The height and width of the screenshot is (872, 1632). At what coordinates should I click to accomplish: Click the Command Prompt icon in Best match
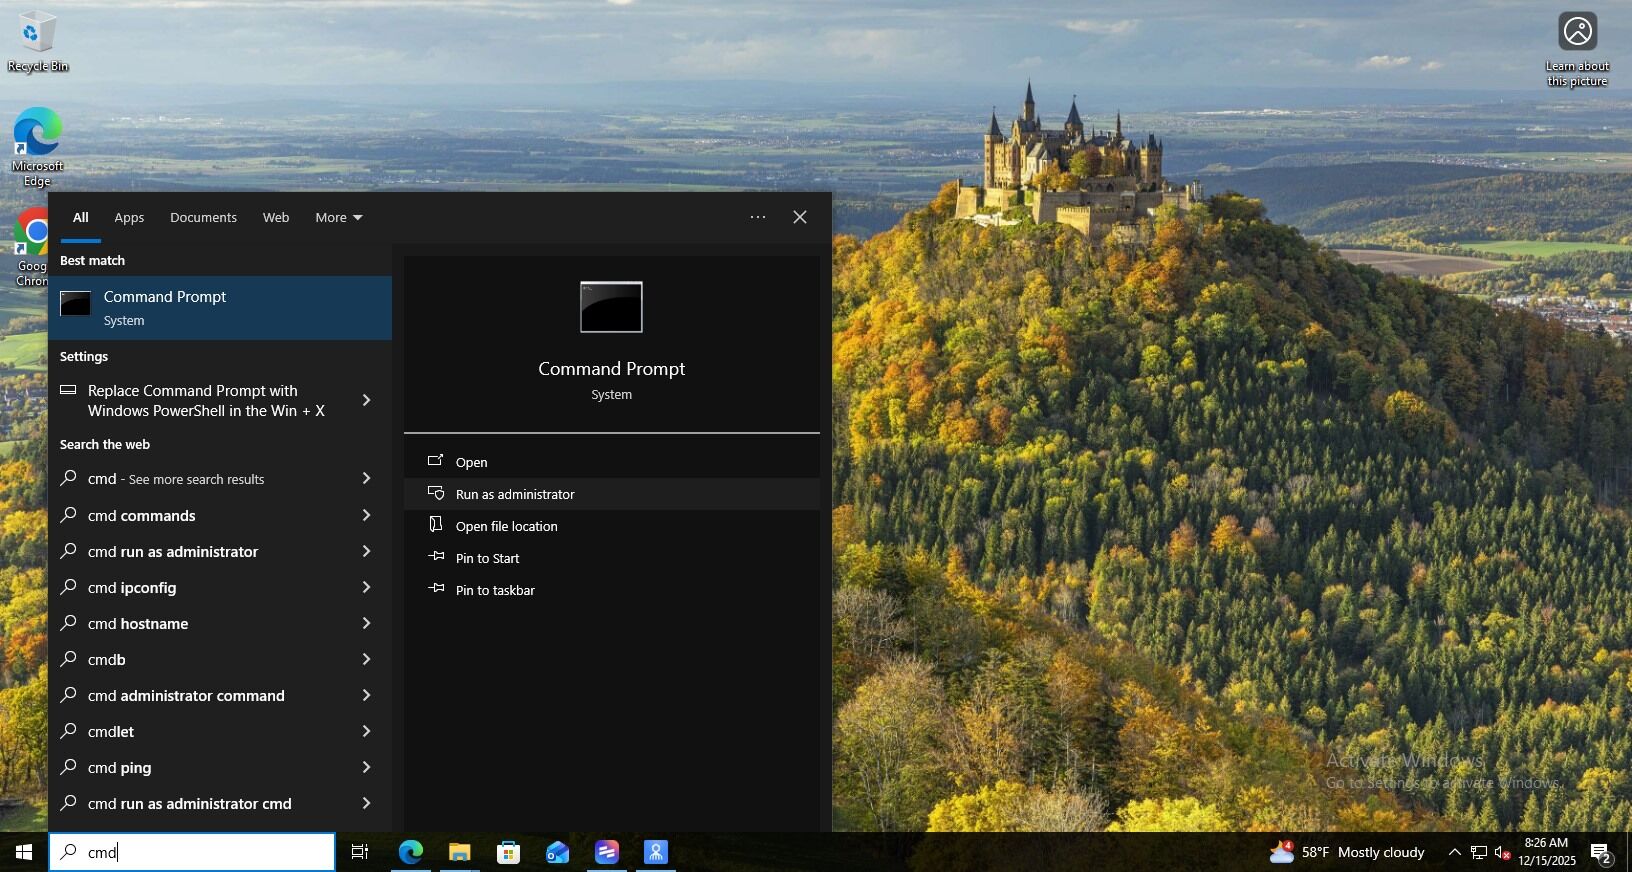[x=75, y=303]
